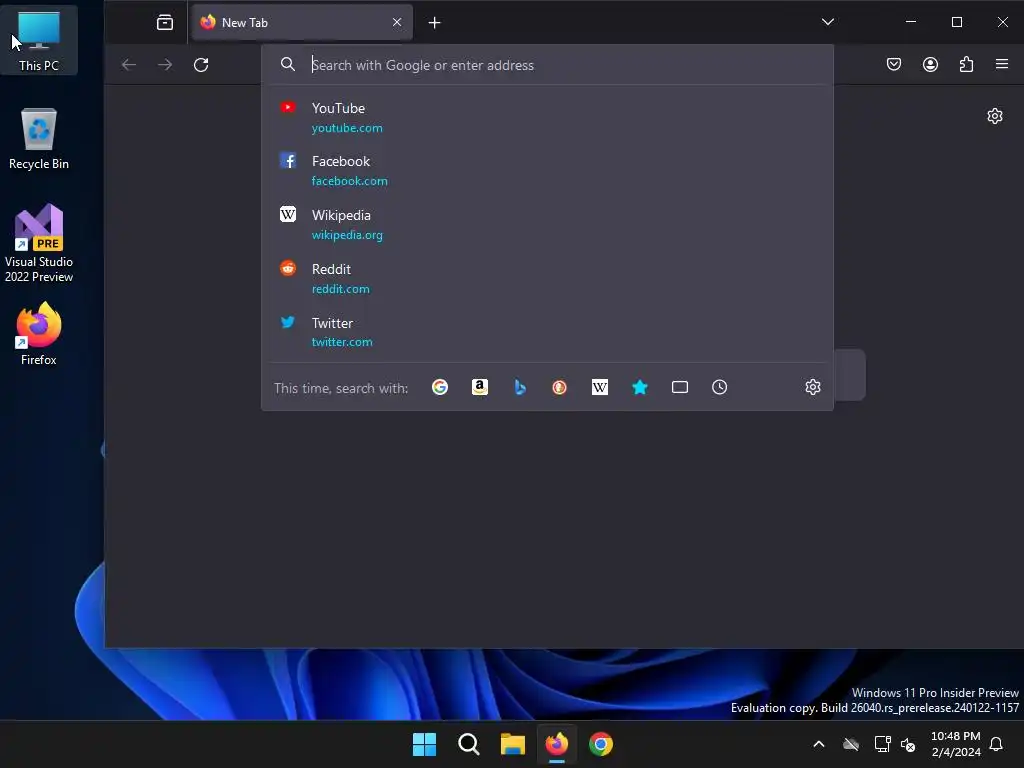Expand the list all tabs chevron
1024x768 pixels.
[827, 22]
